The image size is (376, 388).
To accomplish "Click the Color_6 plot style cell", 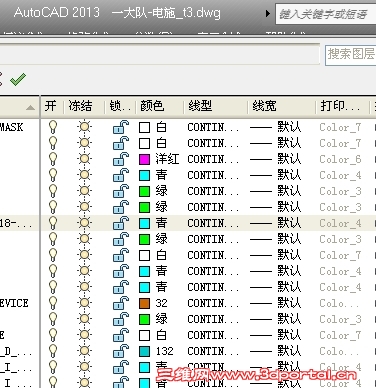I will (340, 159).
